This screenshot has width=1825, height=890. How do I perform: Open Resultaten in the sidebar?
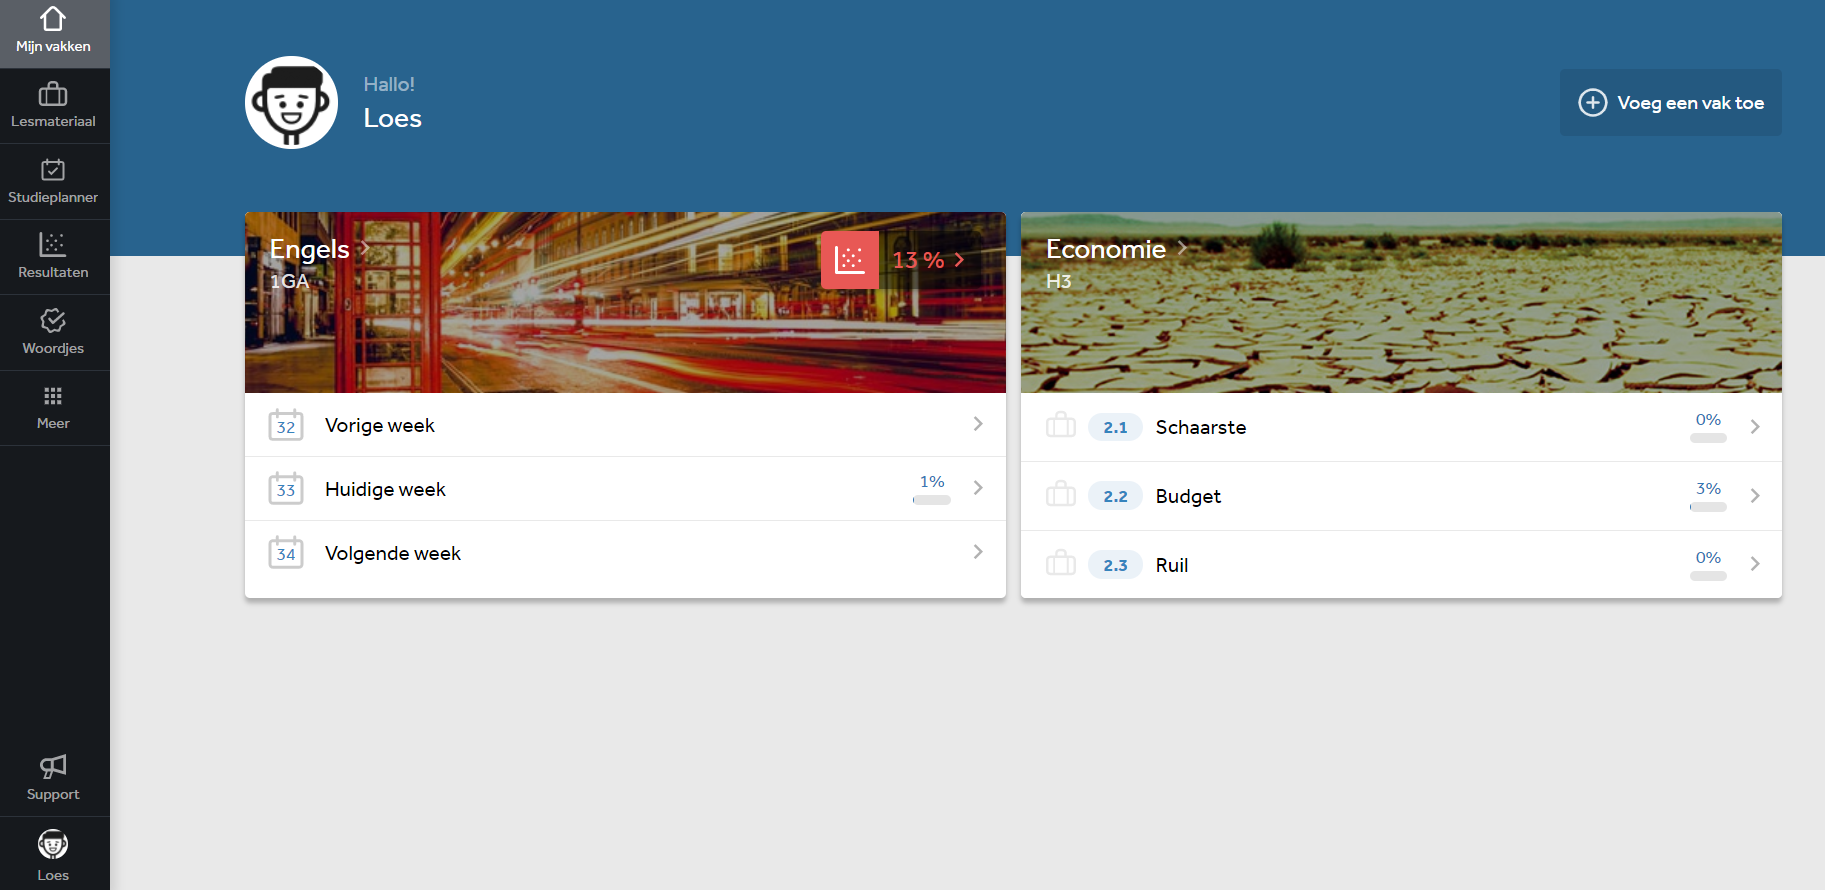tap(54, 257)
